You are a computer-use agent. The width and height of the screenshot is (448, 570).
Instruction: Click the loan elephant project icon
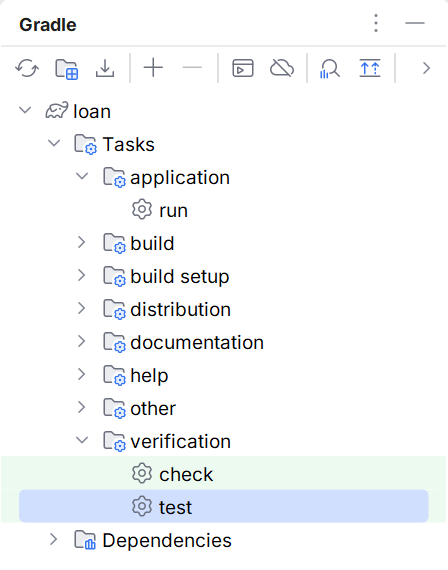(x=57, y=110)
